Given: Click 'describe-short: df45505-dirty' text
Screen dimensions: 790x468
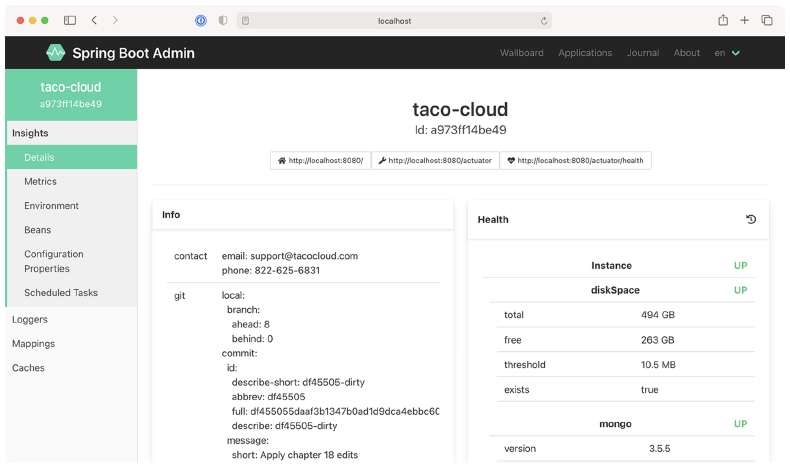Looking at the screenshot, I should click(x=298, y=382).
